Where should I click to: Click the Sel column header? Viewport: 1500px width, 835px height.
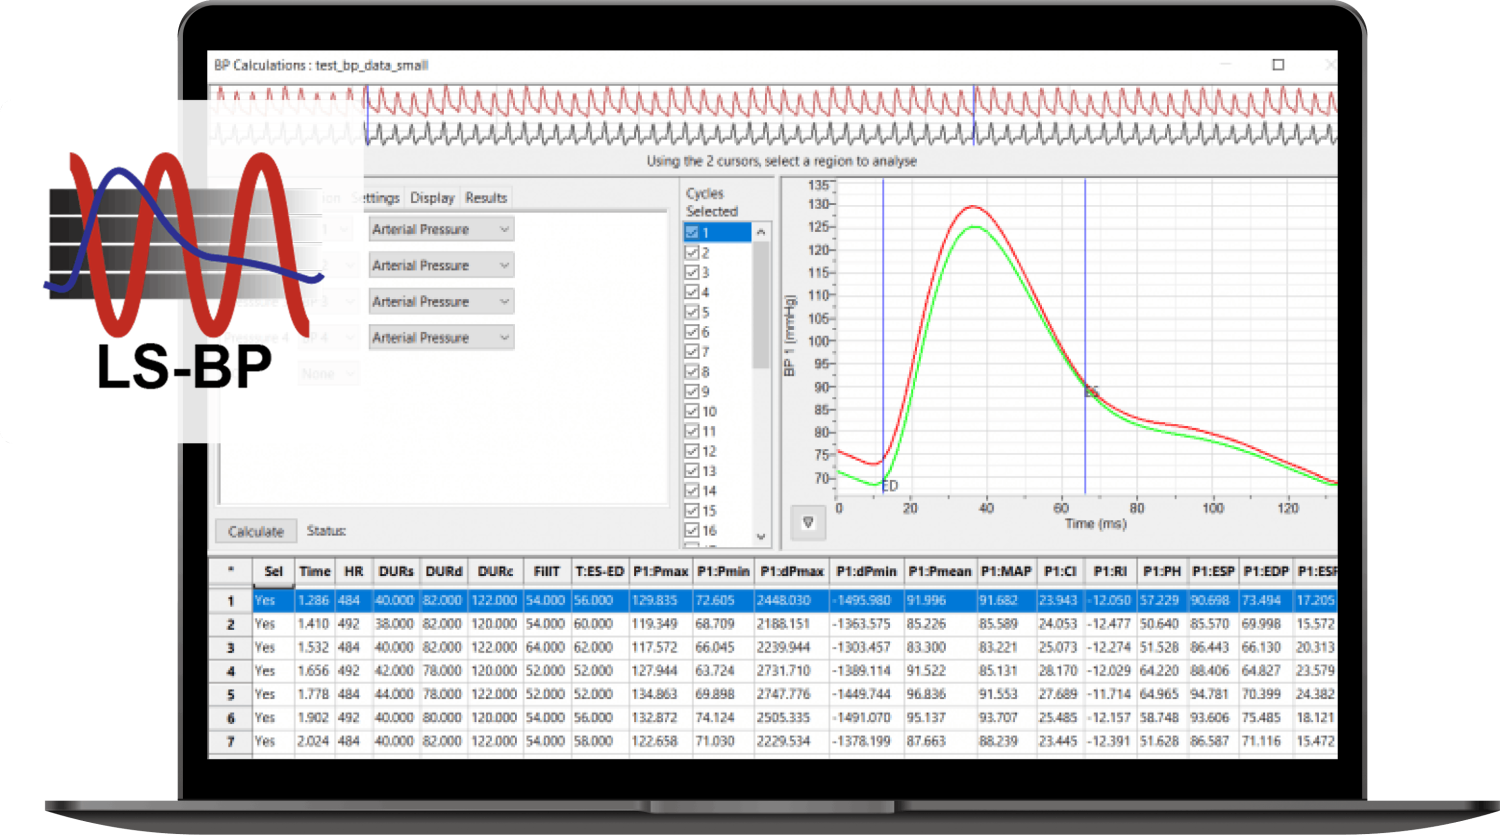273,571
